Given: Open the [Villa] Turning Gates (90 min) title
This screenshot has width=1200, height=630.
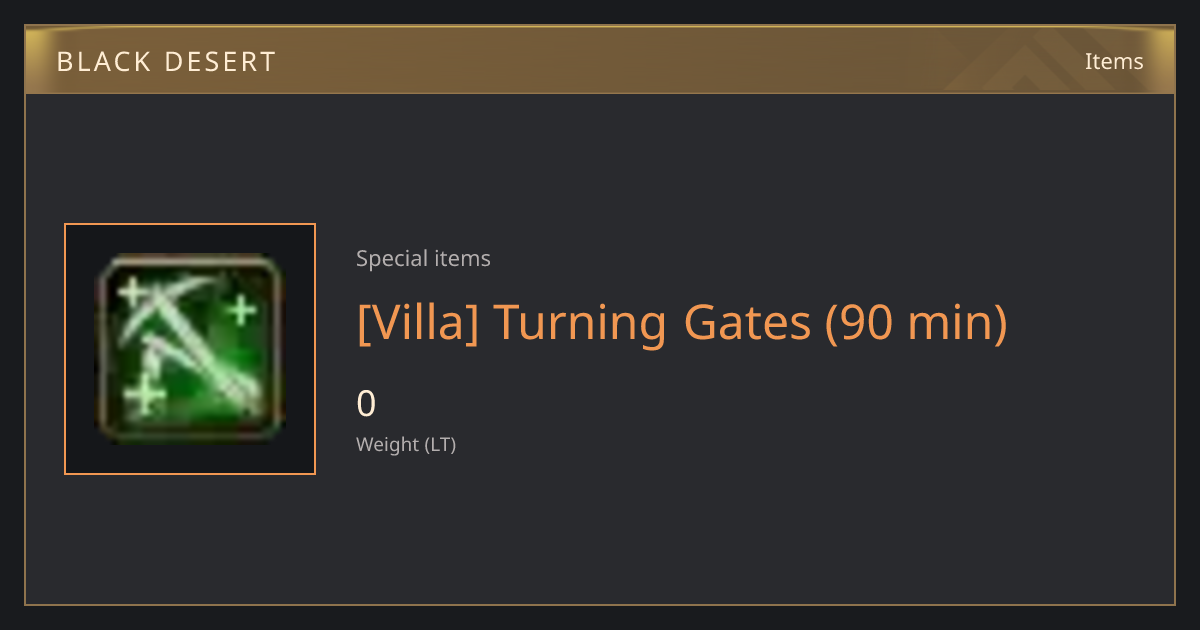Looking at the screenshot, I should tap(682, 322).
